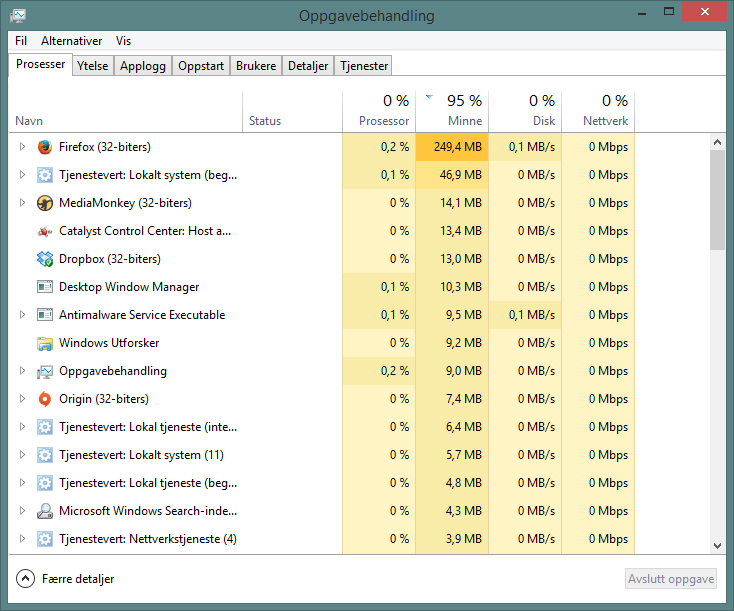
Task: Click the Oppgavebehandling process row icon
Action: click(44, 371)
